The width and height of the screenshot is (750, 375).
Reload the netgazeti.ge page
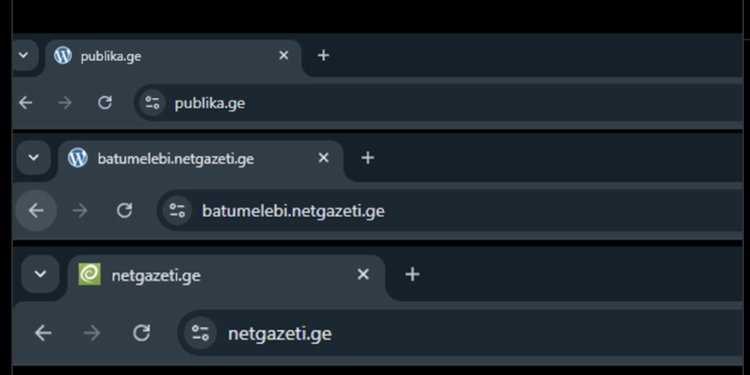pos(142,332)
